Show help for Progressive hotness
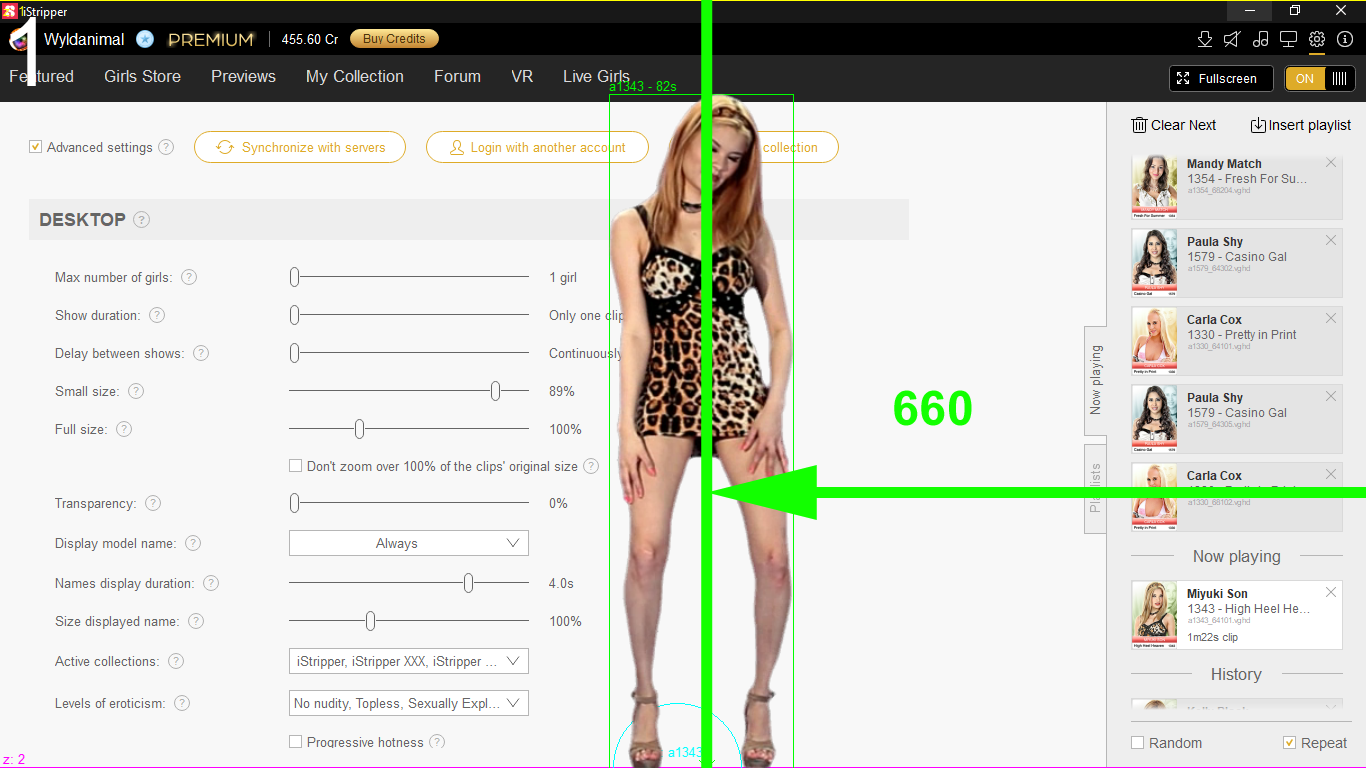Image resolution: width=1366 pixels, height=768 pixels. coord(437,742)
